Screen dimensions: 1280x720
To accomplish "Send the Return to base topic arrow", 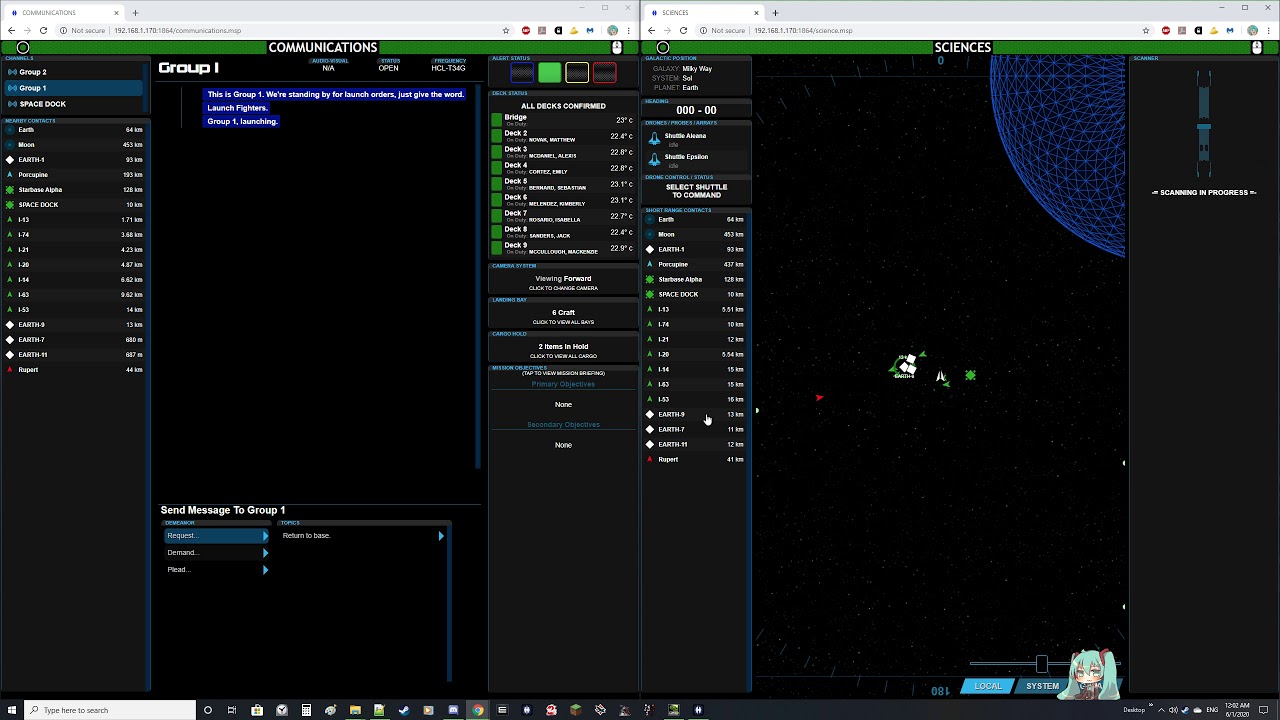I will point(441,536).
